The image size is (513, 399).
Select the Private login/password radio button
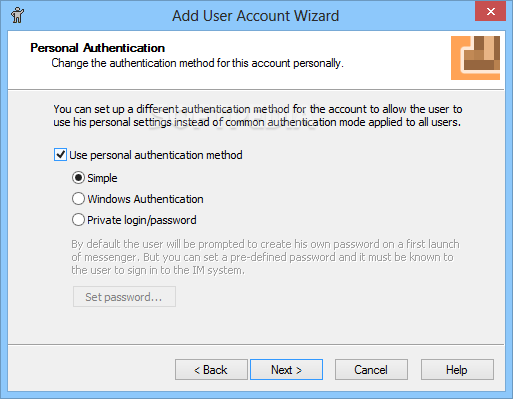pyautogui.click(x=78, y=220)
